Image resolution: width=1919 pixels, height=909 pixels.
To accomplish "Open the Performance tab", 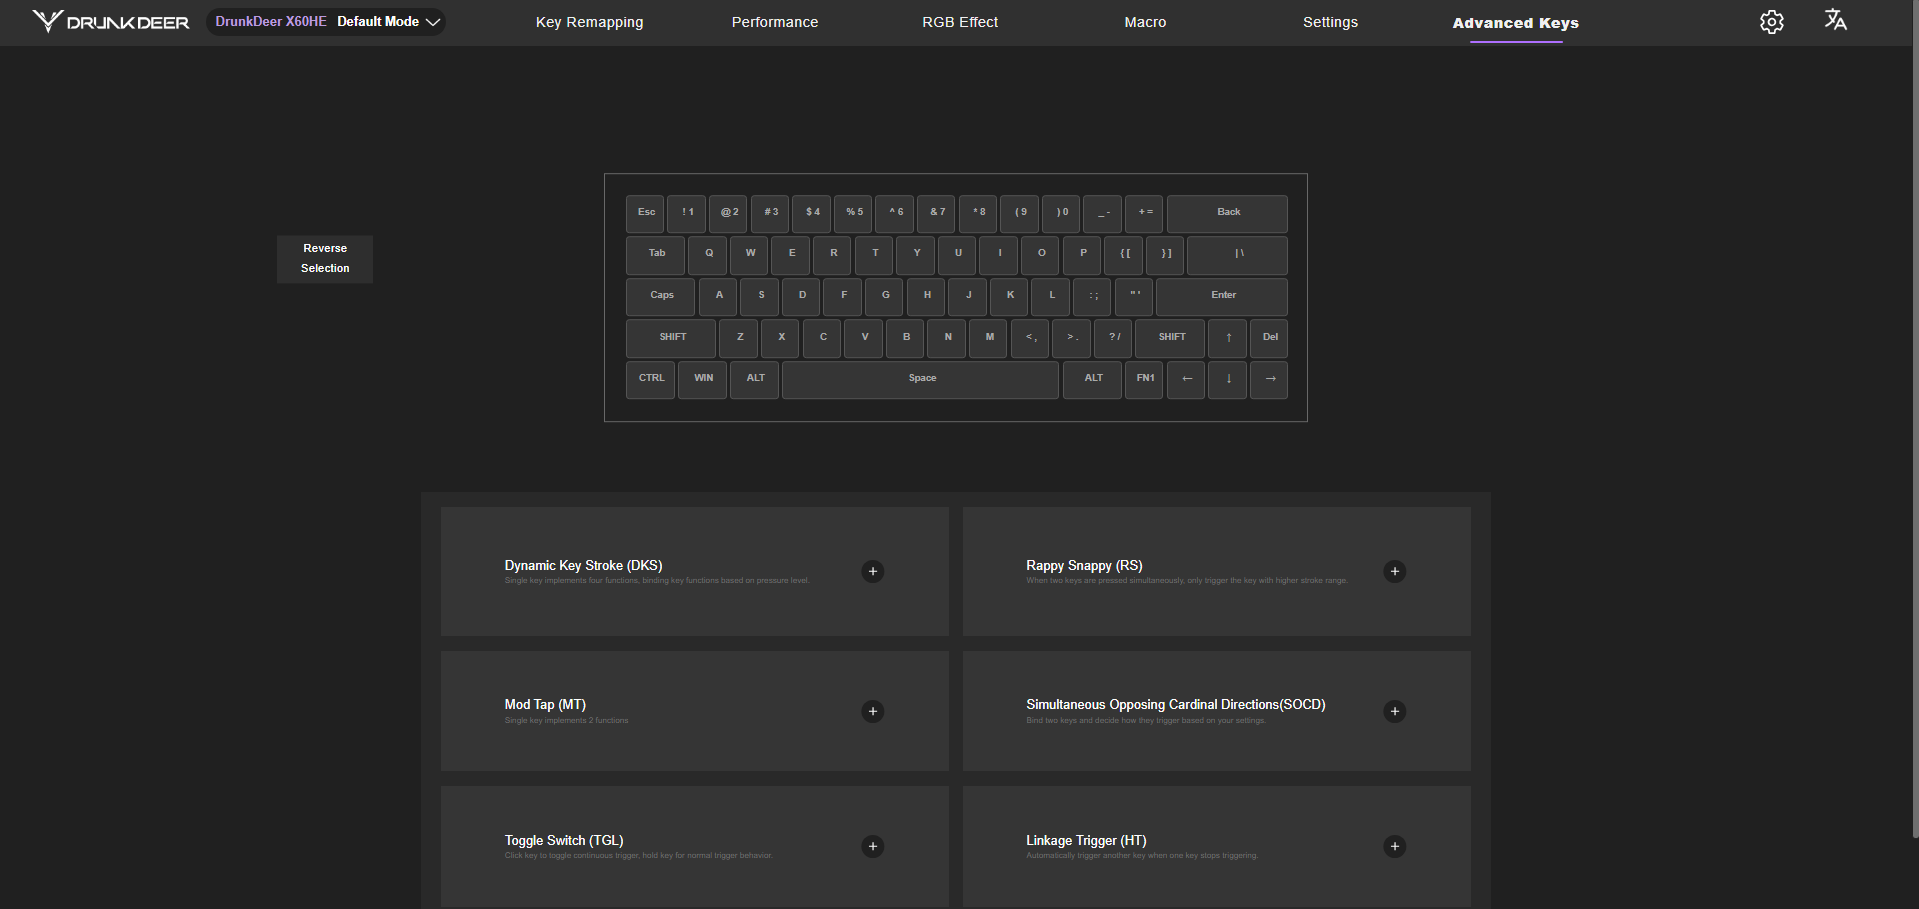I will click(x=774, y=22).
